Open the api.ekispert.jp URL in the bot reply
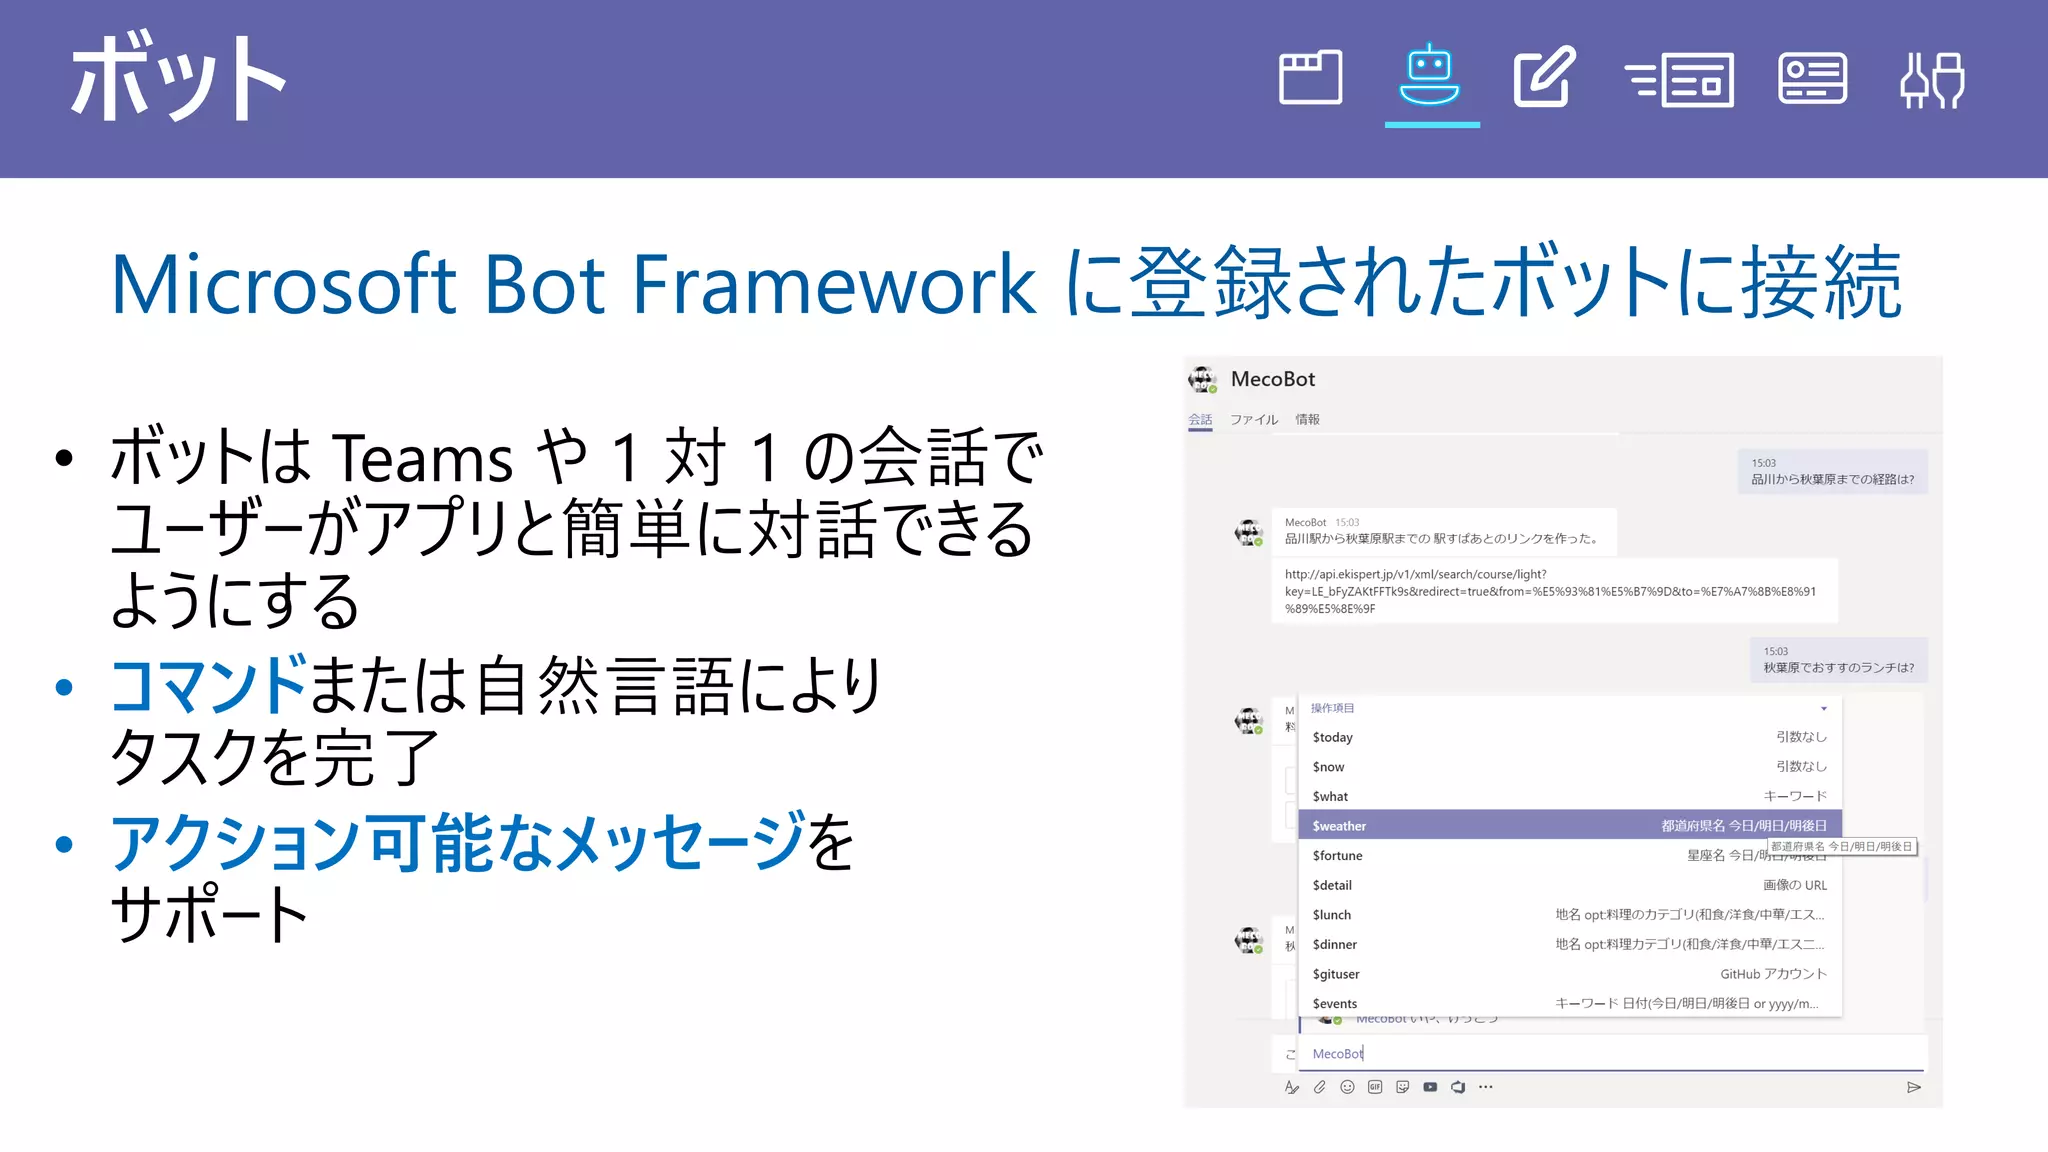Image resolution: width=2048 pixels, height=1152 pixels. coord(1551,591)
